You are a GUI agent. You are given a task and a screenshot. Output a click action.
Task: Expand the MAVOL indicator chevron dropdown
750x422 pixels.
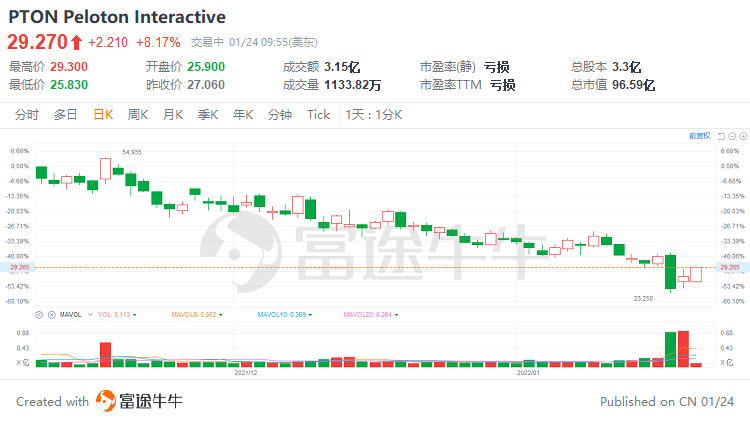click(90, 315)
